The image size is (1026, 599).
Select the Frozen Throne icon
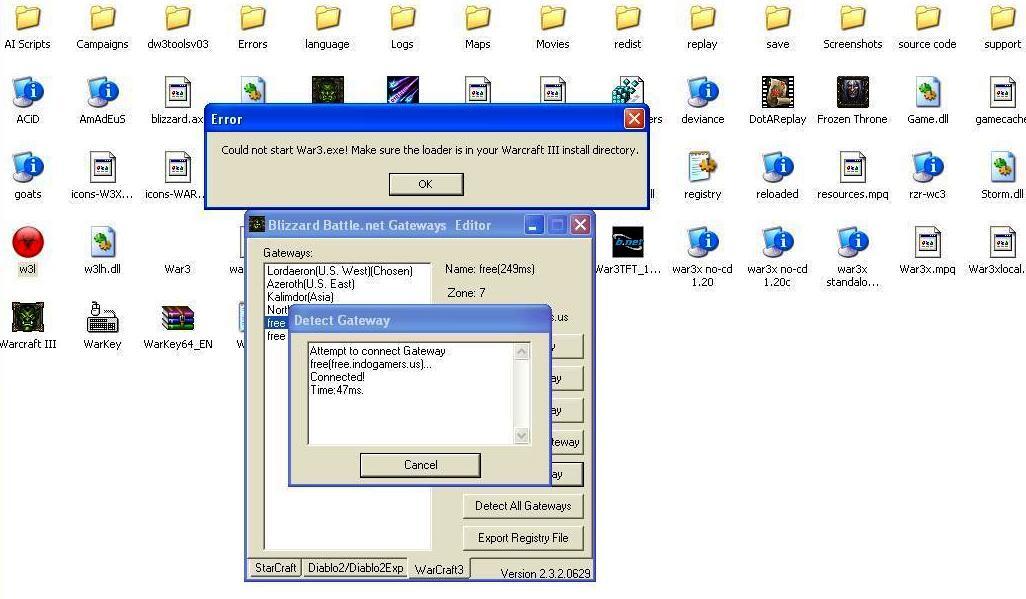point(853,92)
